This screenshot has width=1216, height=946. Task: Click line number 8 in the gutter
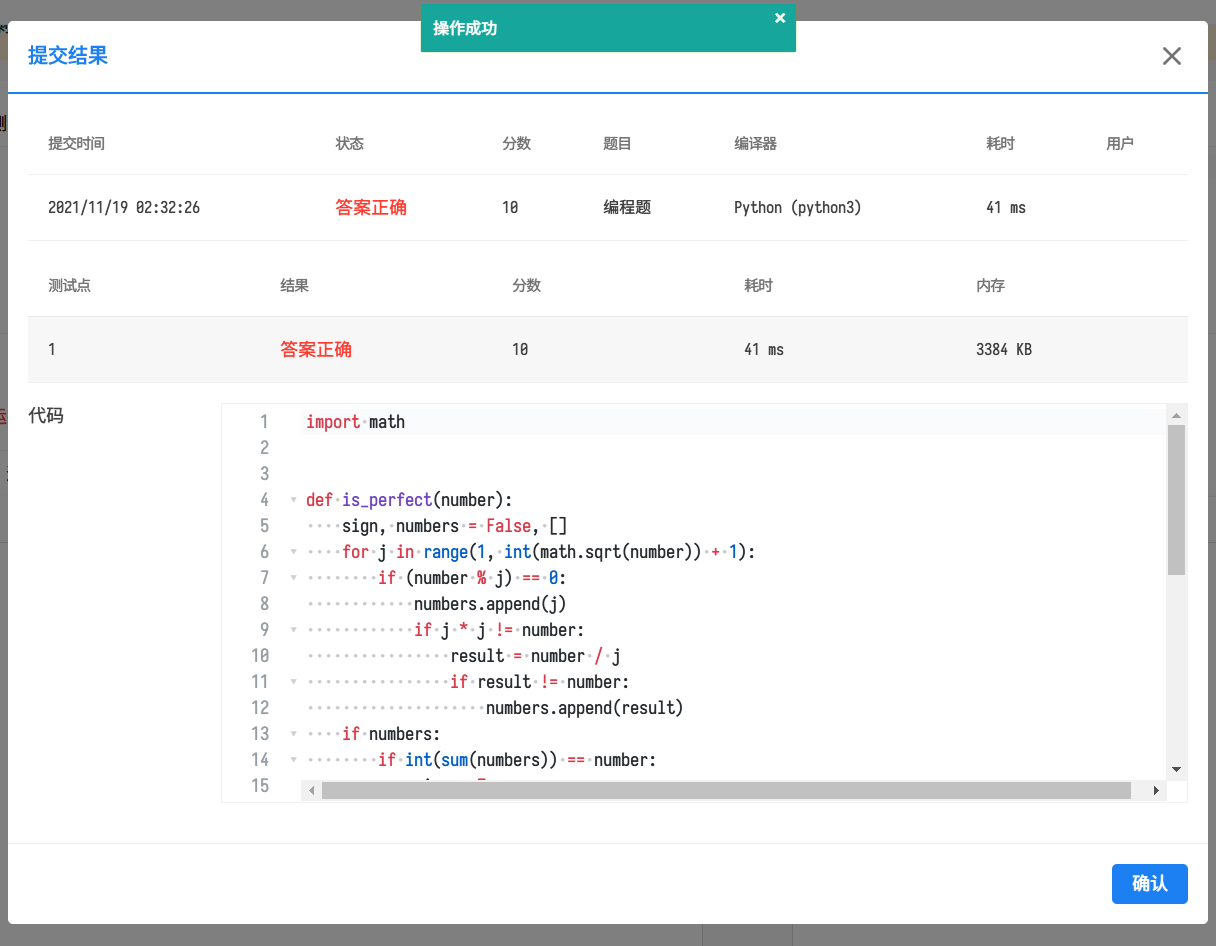coord(264,604)
